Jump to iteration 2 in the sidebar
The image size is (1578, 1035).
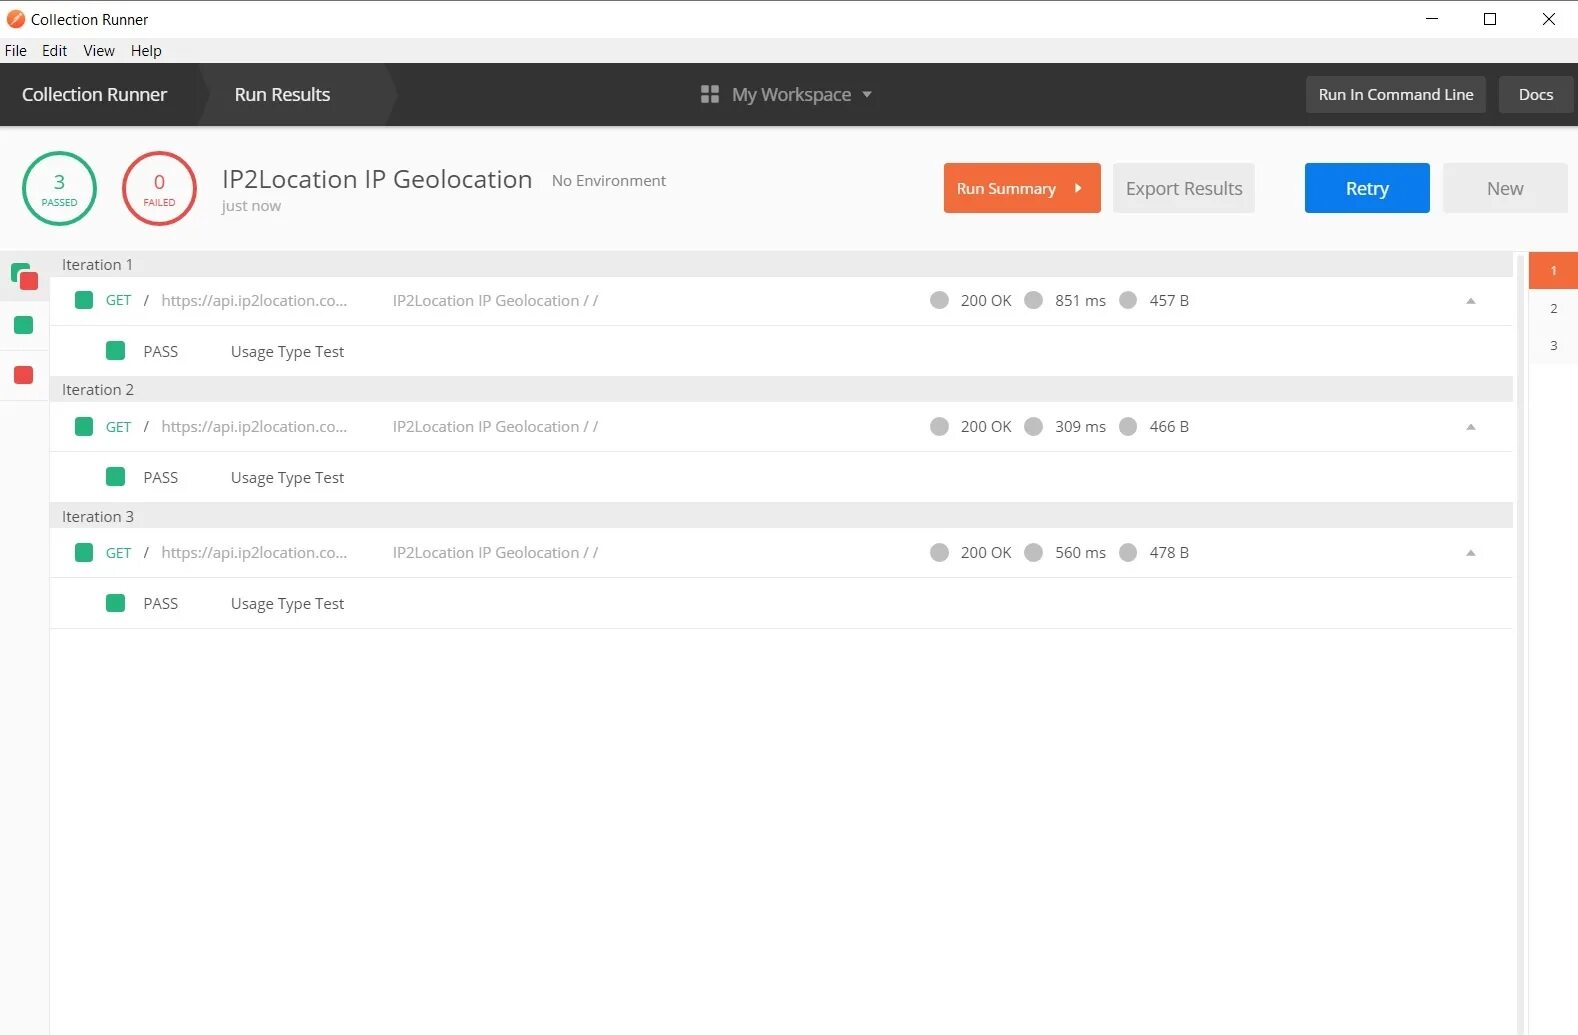tap(1553, 308)
